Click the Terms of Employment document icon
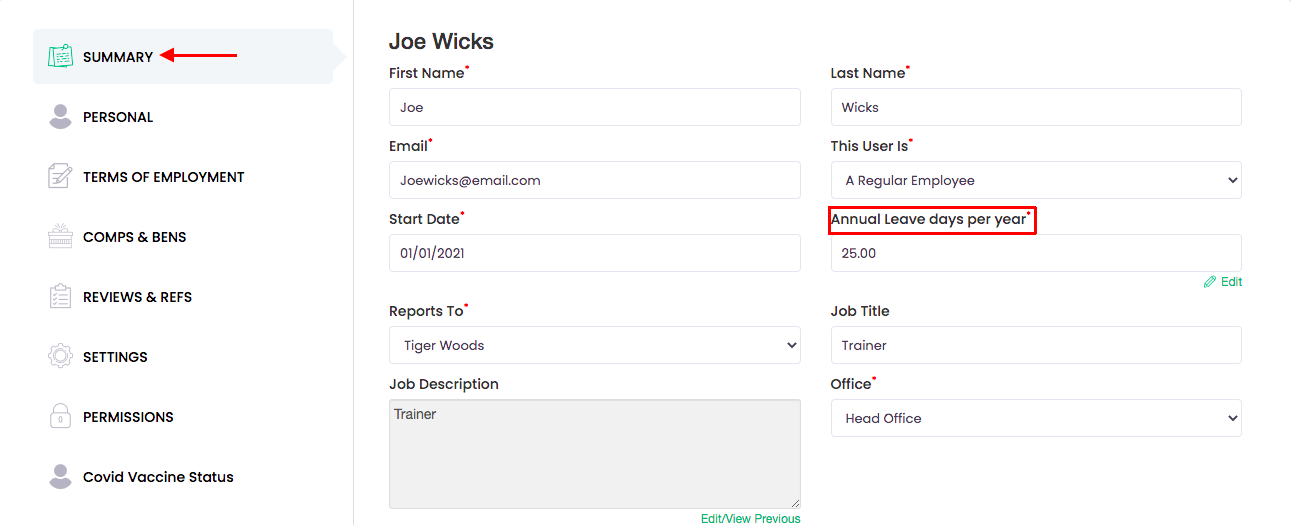 coord(60,177)
